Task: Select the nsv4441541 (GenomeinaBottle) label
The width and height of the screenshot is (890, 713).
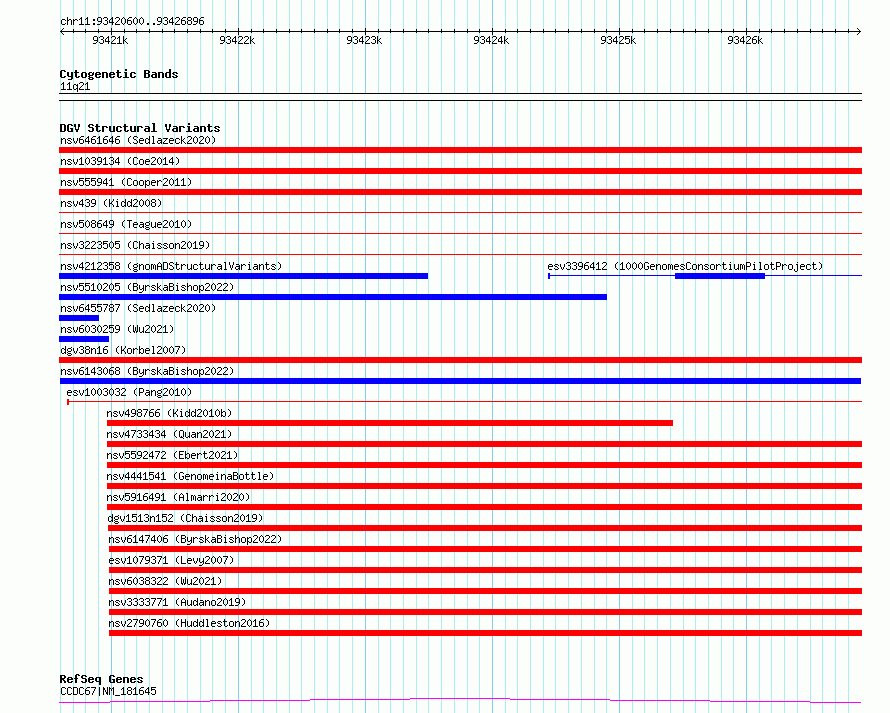Action: click(190, 476)
